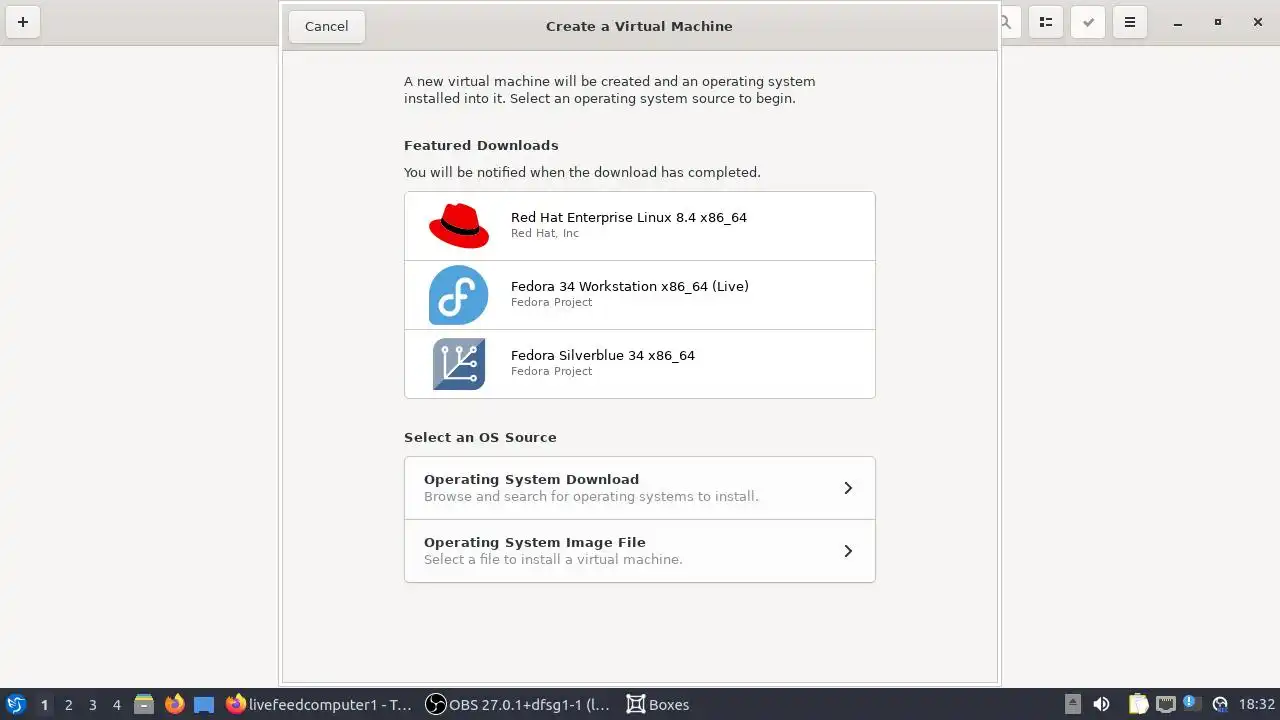The height and width of the screenshot is (720, 1280).
Task: Open the wired network tray icon
Action: (x=1165, y=704)
